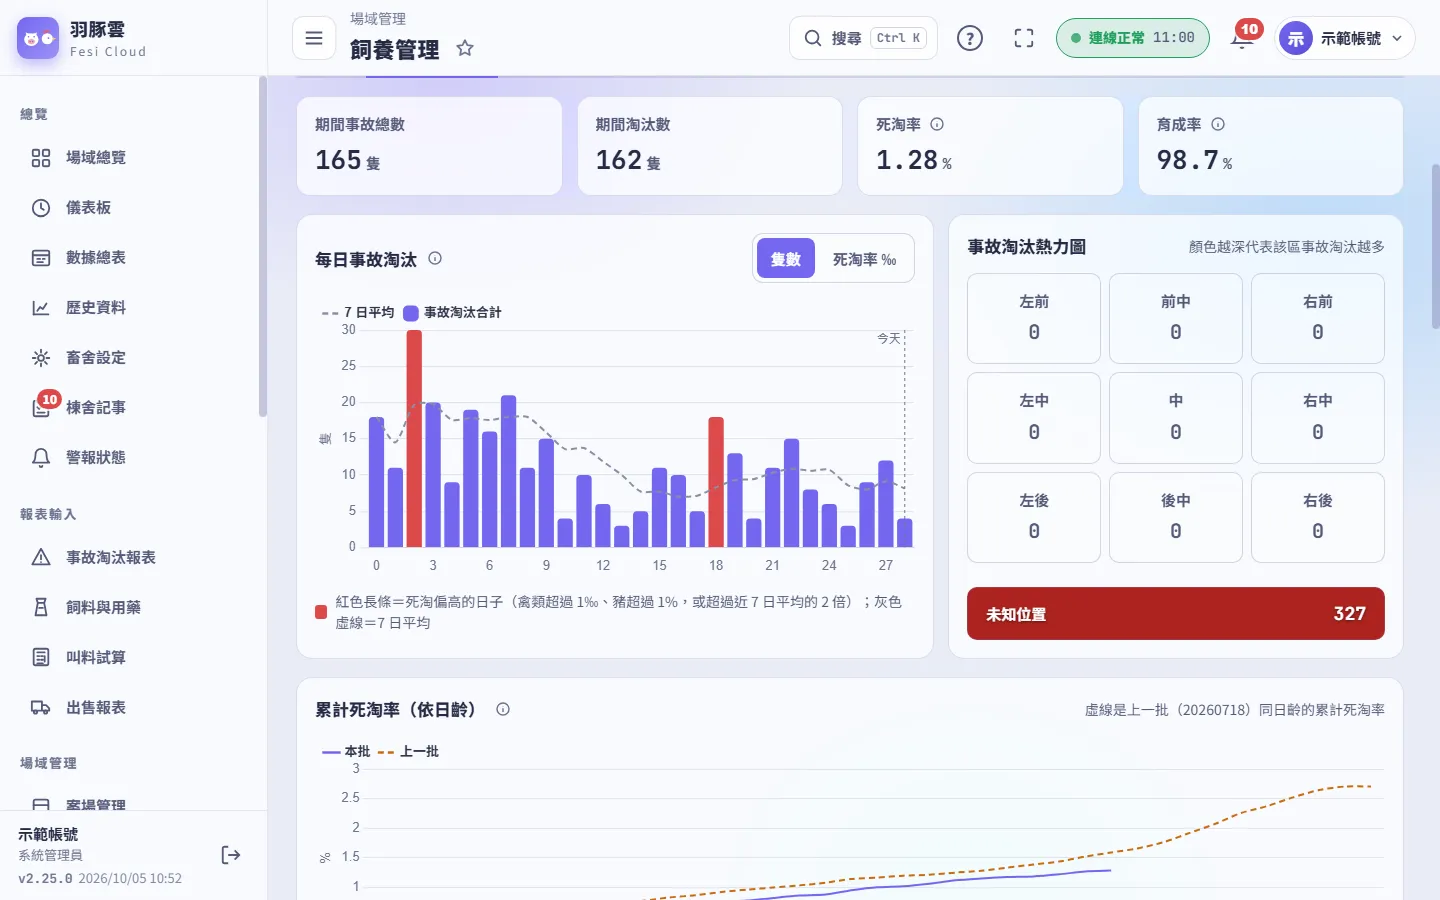Open 場域總覽 grid icon
This screenshot has height=900, width=1440.
(41, 158)
